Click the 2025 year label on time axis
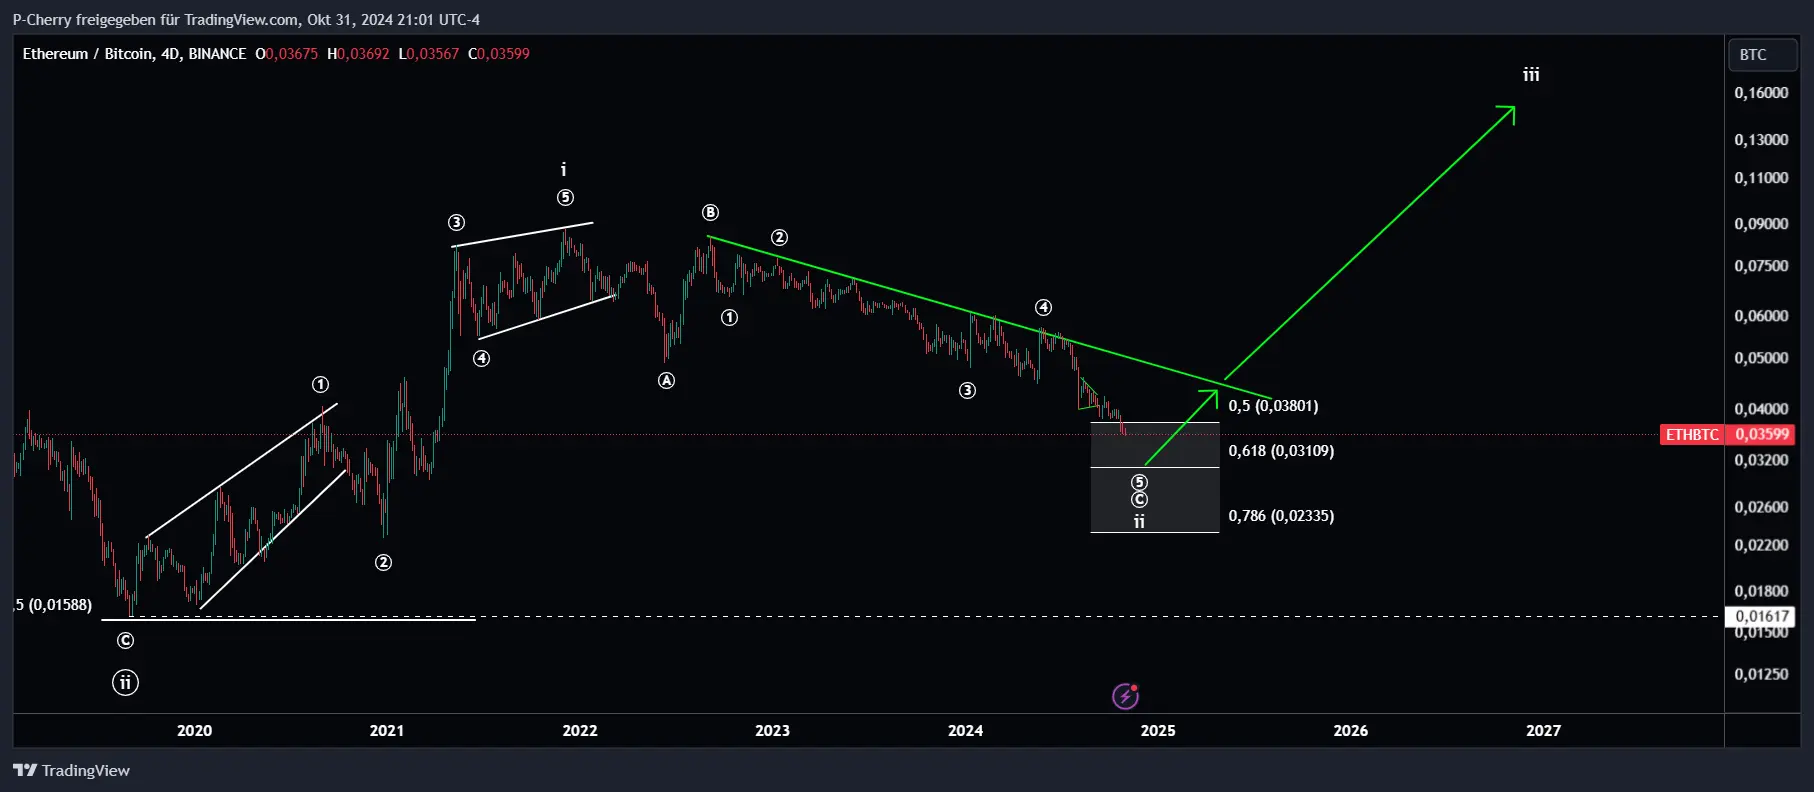The height and width of the screenshot is (792, 1814). point(1158,731)
